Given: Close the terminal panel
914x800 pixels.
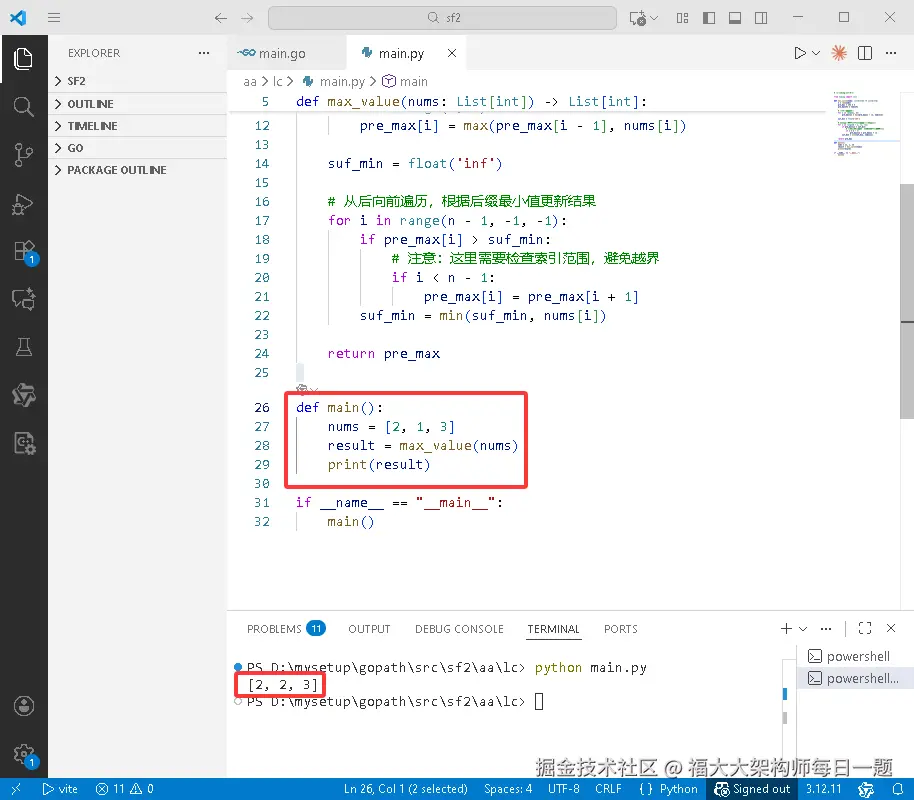Looking at the screenshot, I should [891, 628].
